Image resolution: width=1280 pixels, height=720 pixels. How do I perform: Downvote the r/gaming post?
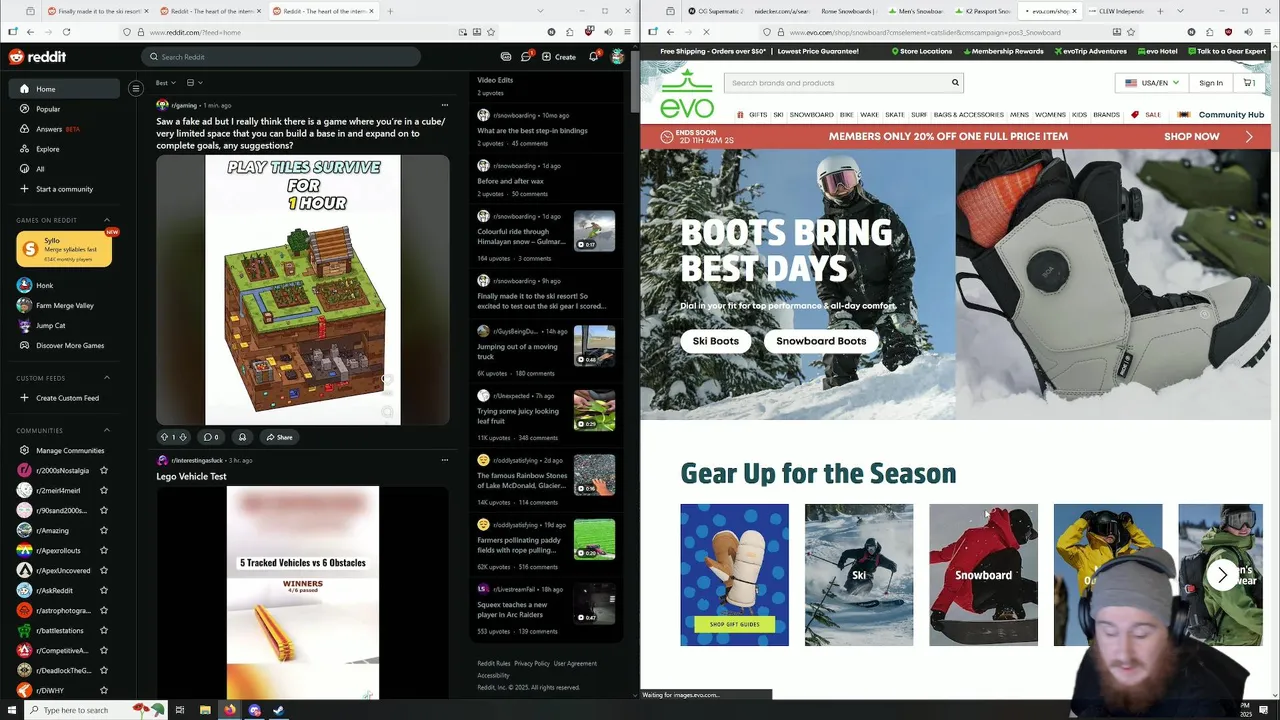point(183,437)
